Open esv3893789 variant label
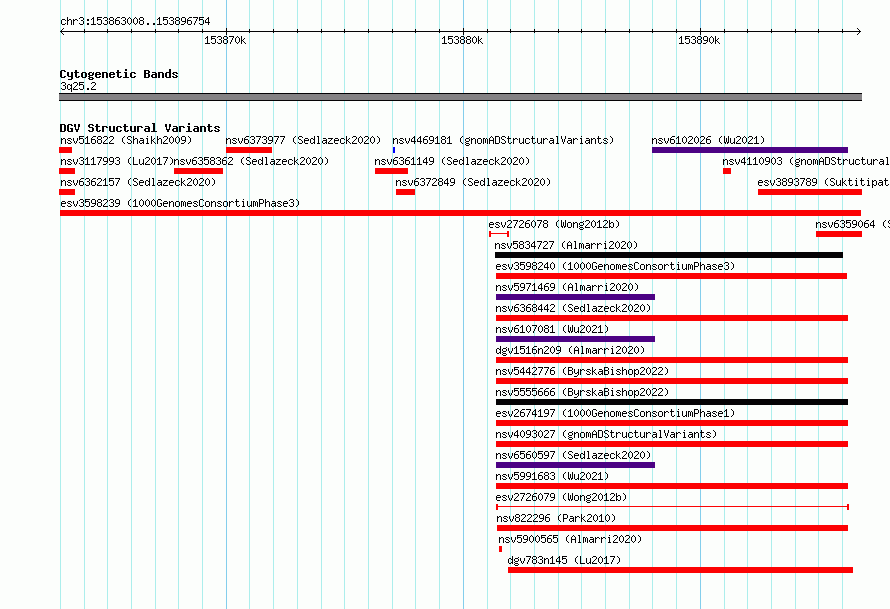The height and width of the screenshot is (609, 890). [x=823, y=182]
